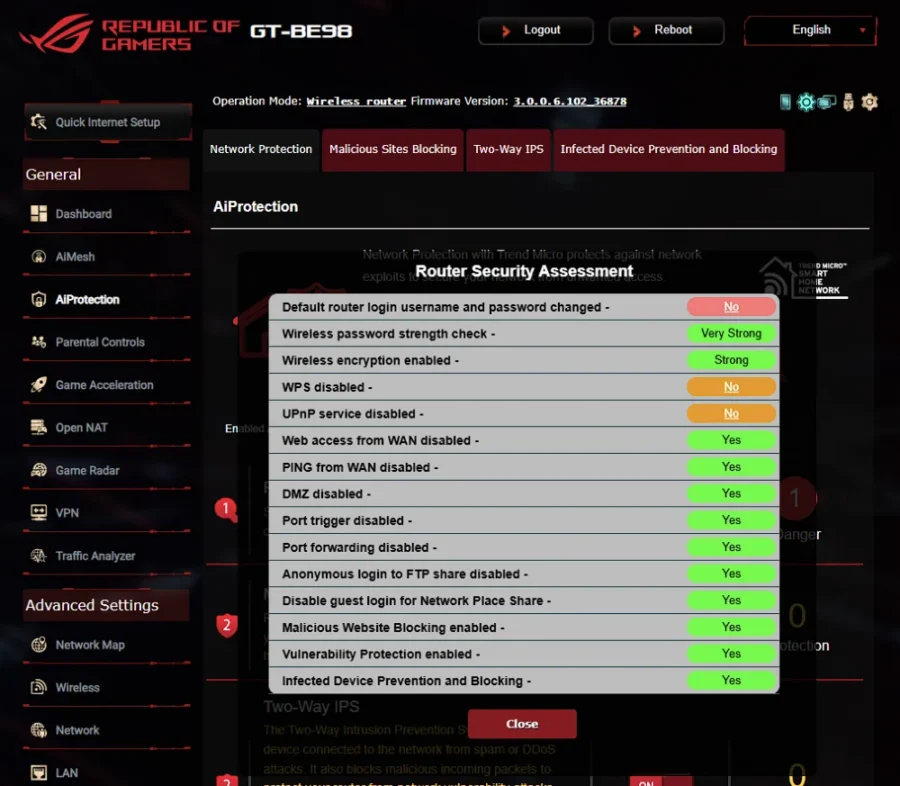900x786 pixels.
Task: Click the Quick Internet Setup label
Action: [107, 122]
